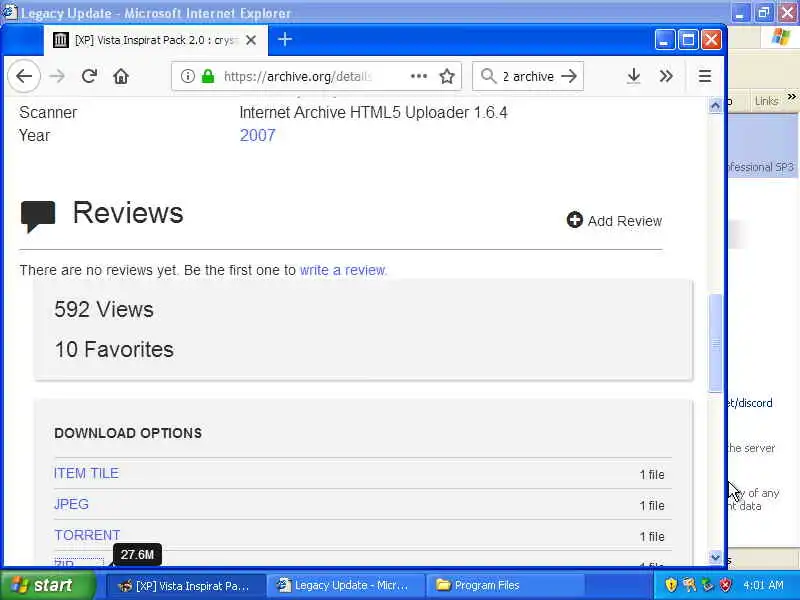Click the '592 Views' text
Viewport: 800px width, 600px height.
pyautogui.click(x=104, y=309)
